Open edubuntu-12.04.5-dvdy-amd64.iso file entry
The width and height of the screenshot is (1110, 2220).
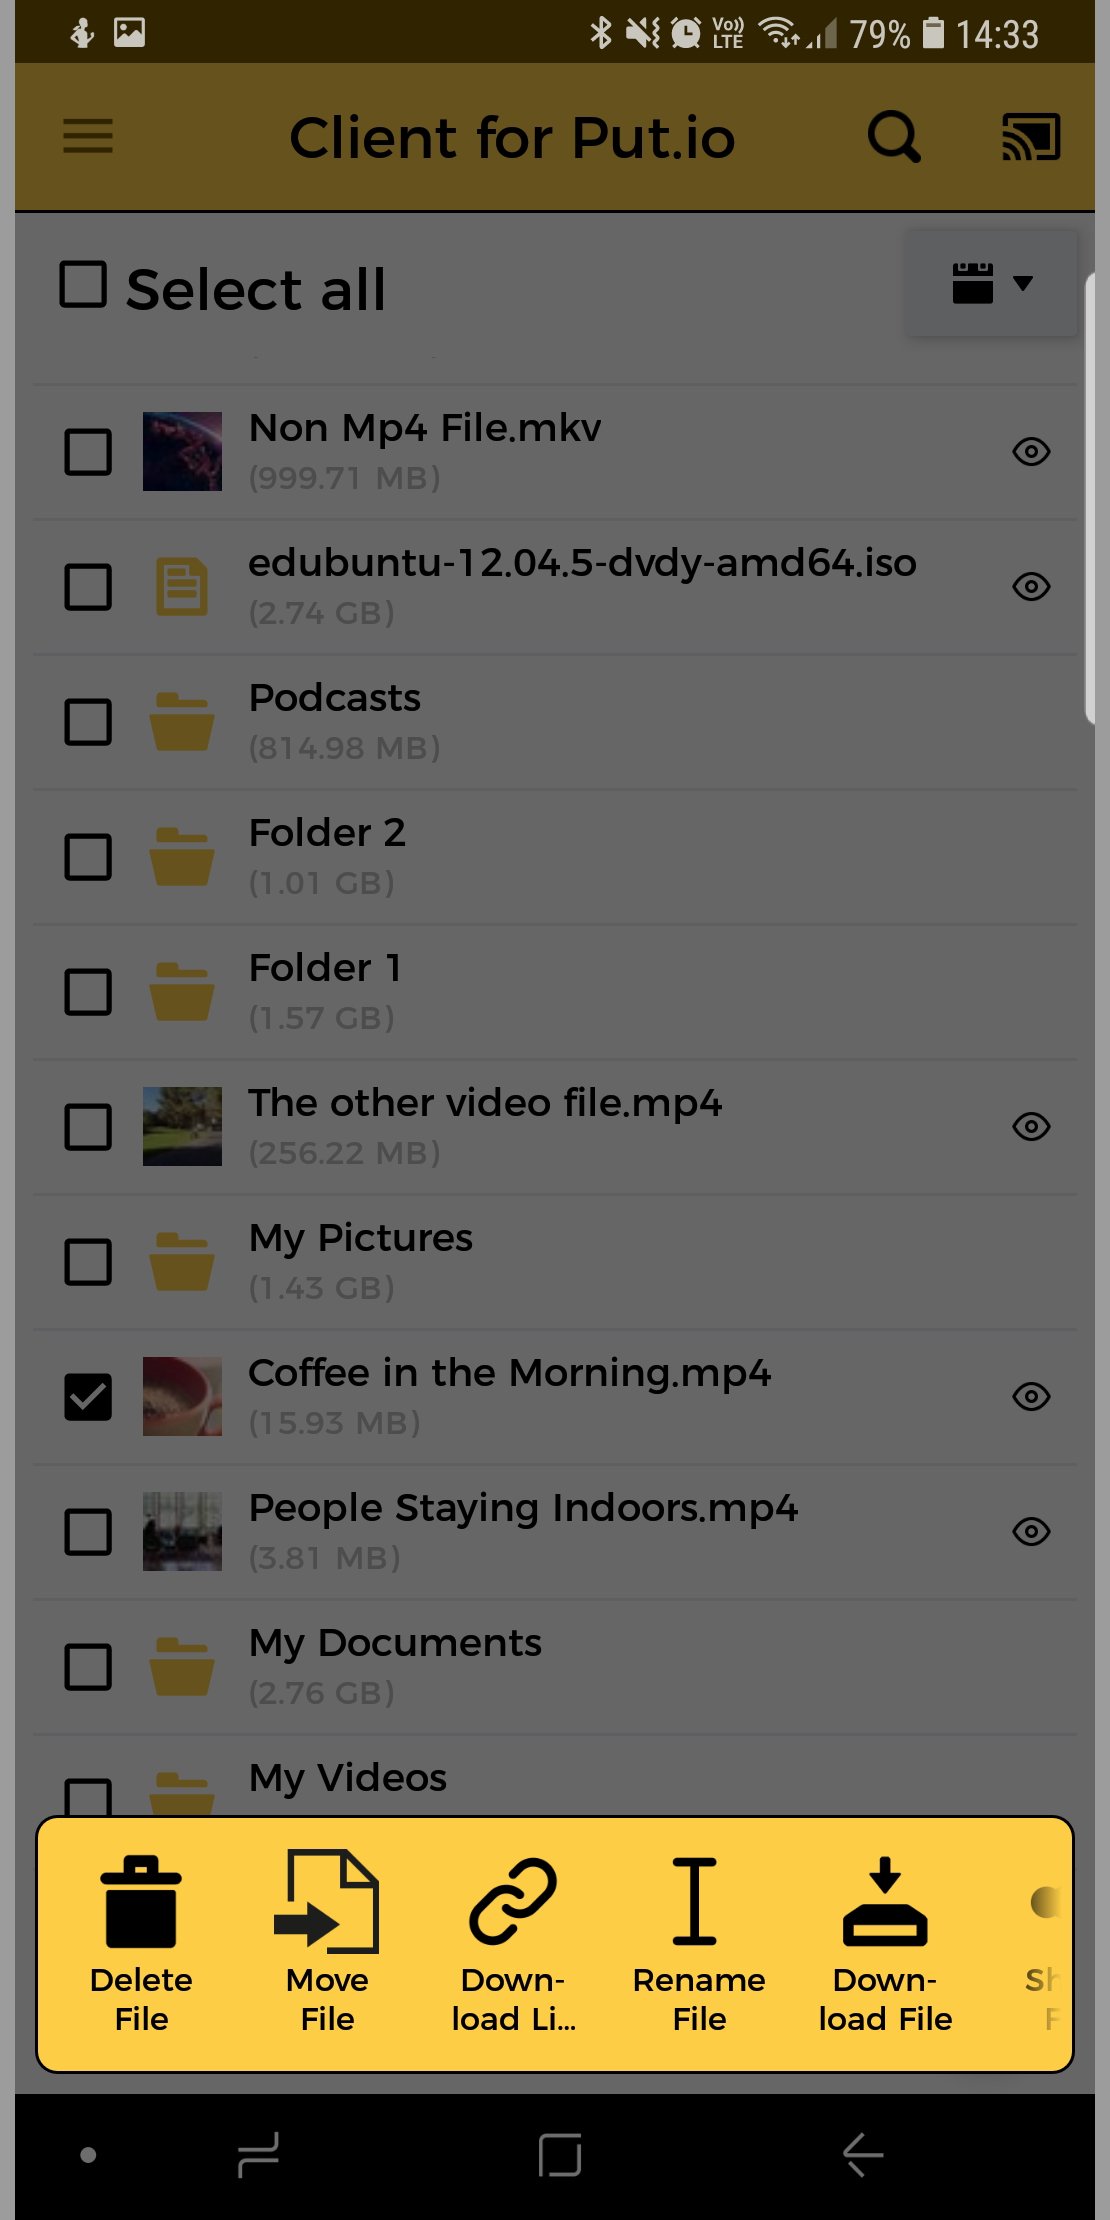tap(556, 587)
